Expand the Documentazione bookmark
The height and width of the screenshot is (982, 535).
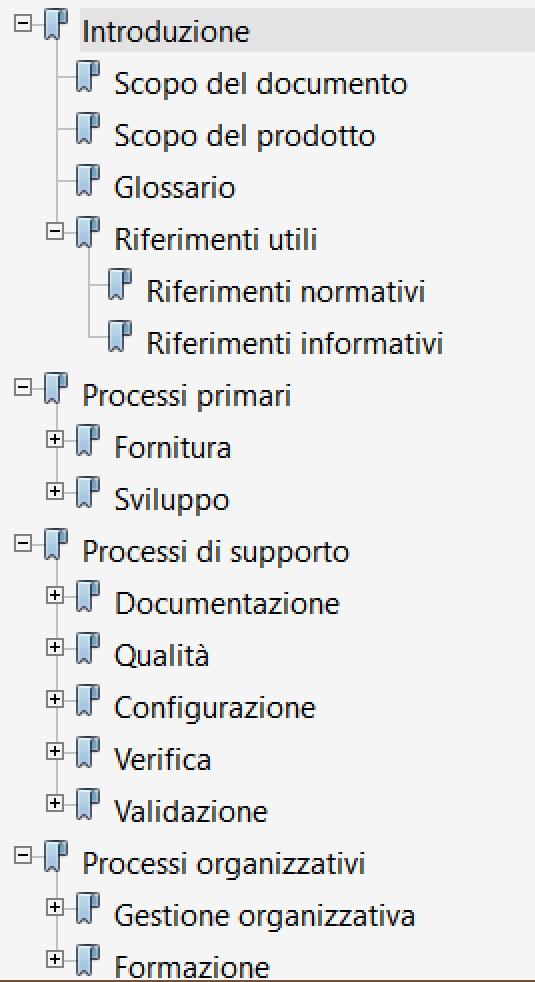pos(55,596)
